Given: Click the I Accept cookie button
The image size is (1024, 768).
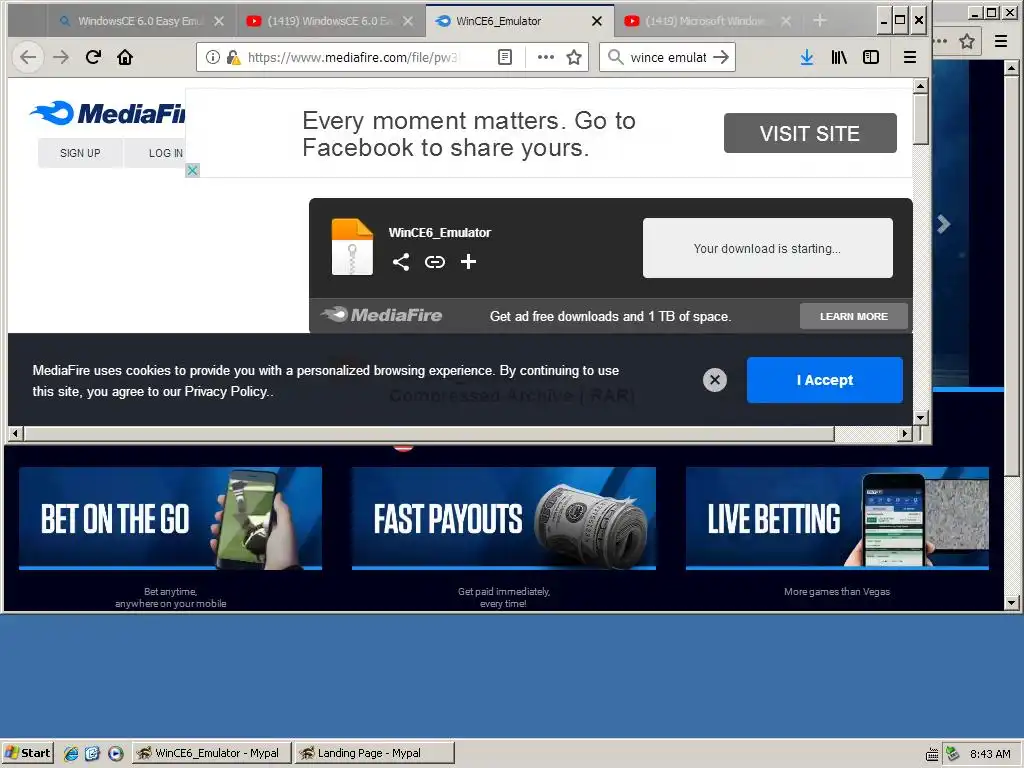Looking at the screenshot, I should tap(825, 380).
